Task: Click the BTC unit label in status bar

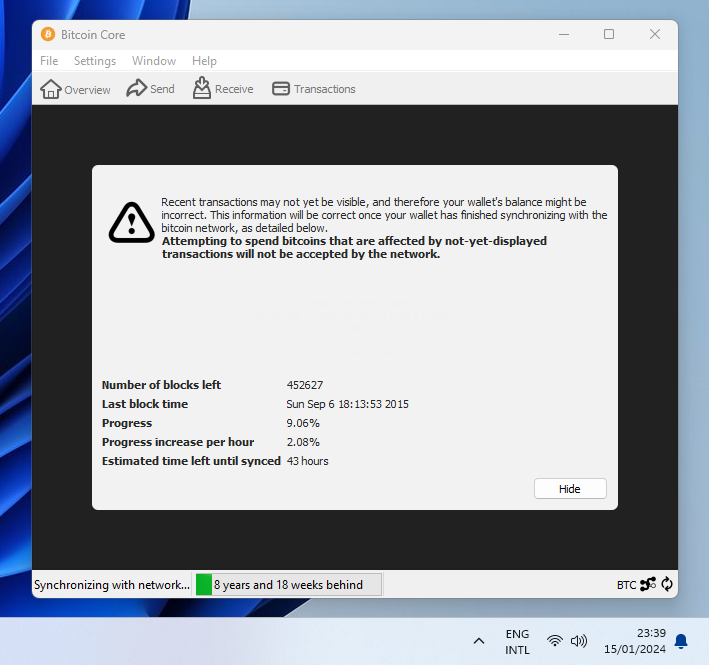Action: (x=626, y=585)
